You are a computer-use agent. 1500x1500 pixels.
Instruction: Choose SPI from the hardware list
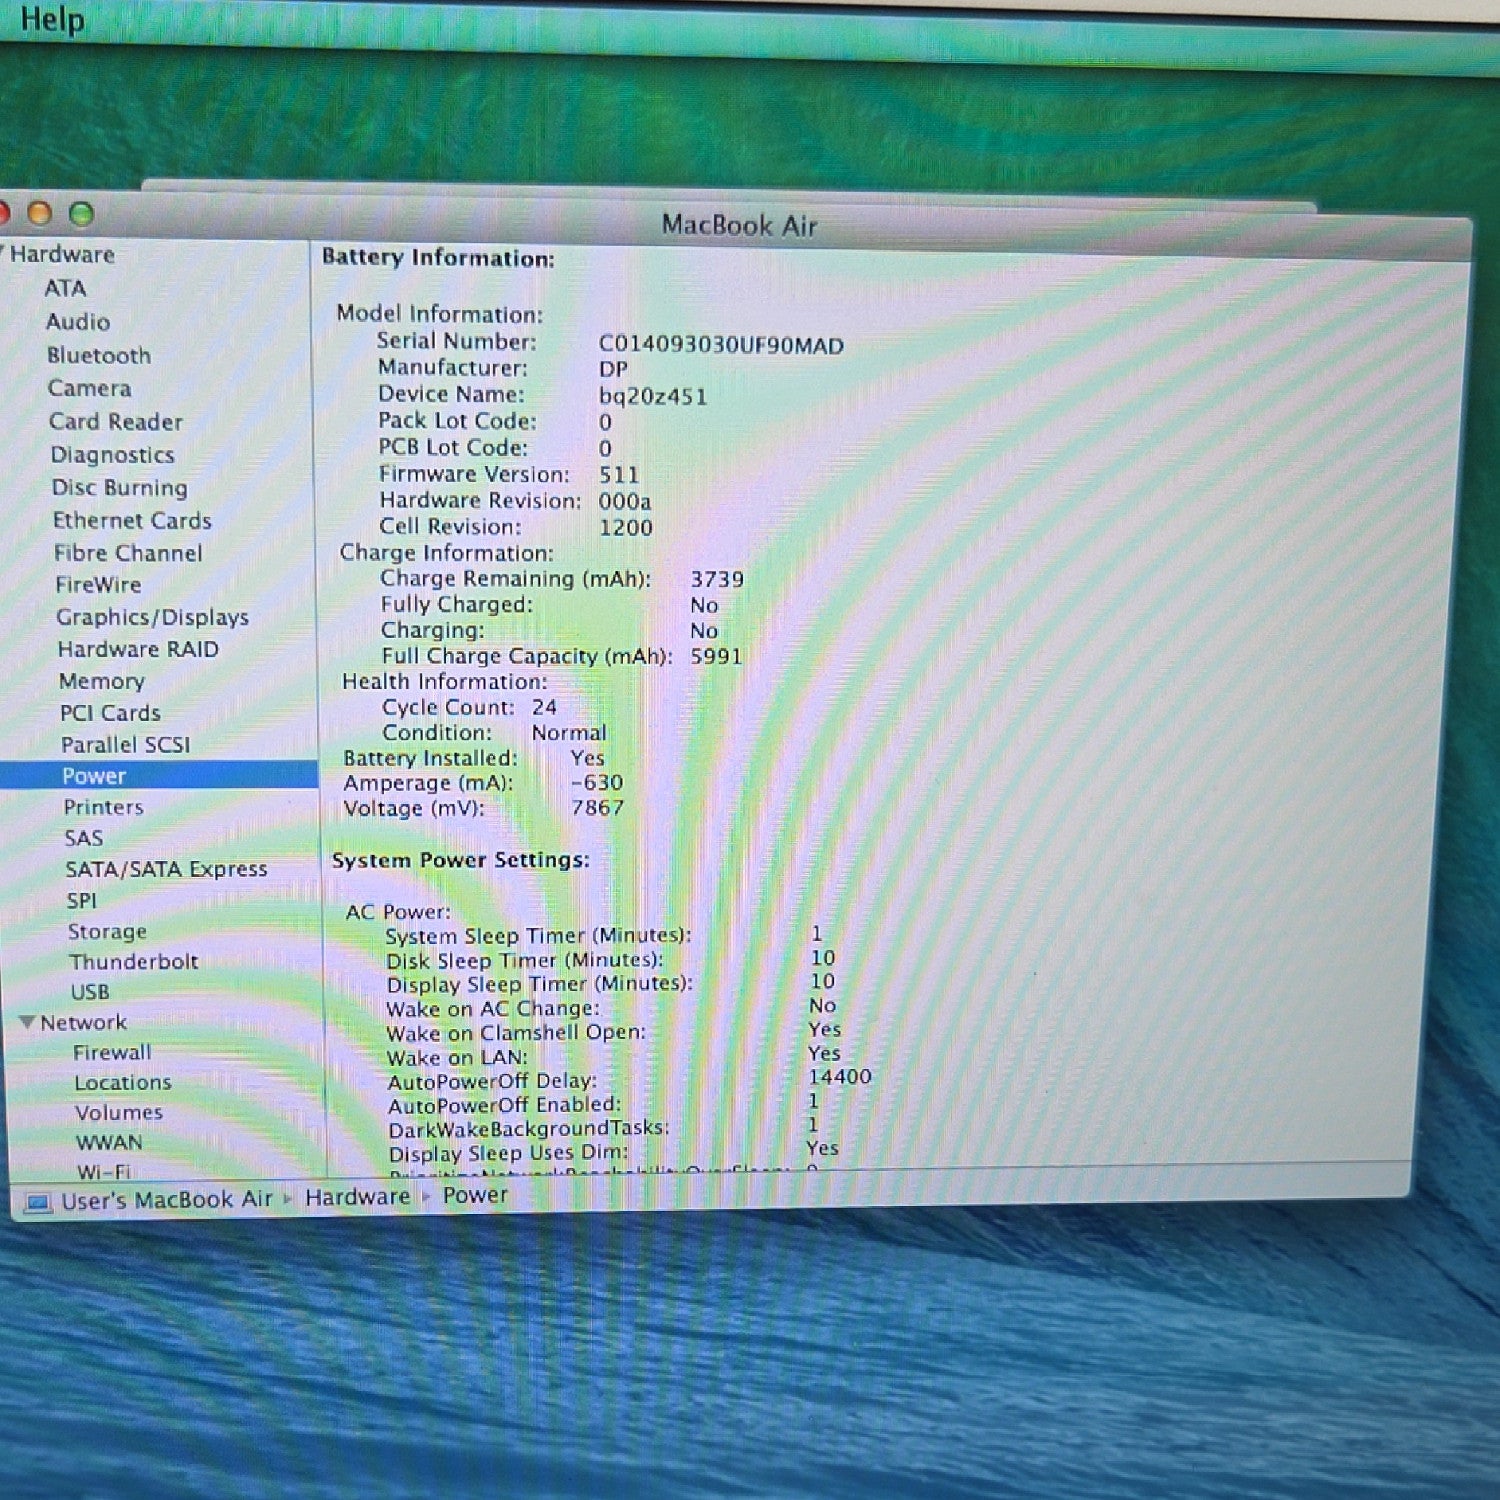pyautogui.click(x=82, y=900)
